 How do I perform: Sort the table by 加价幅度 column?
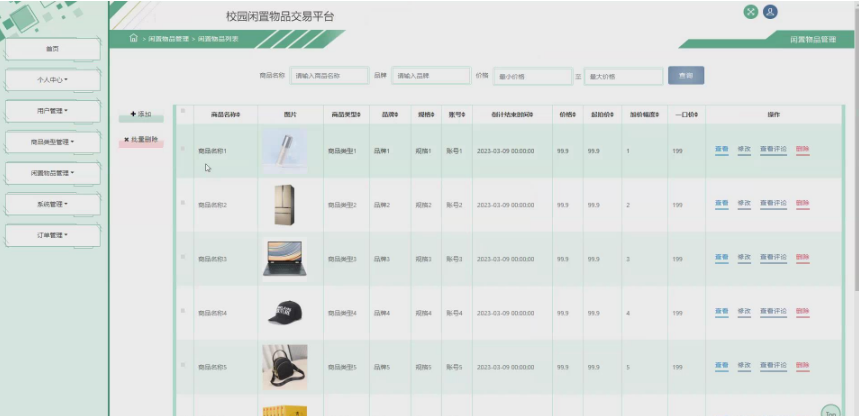pos(644,115)
